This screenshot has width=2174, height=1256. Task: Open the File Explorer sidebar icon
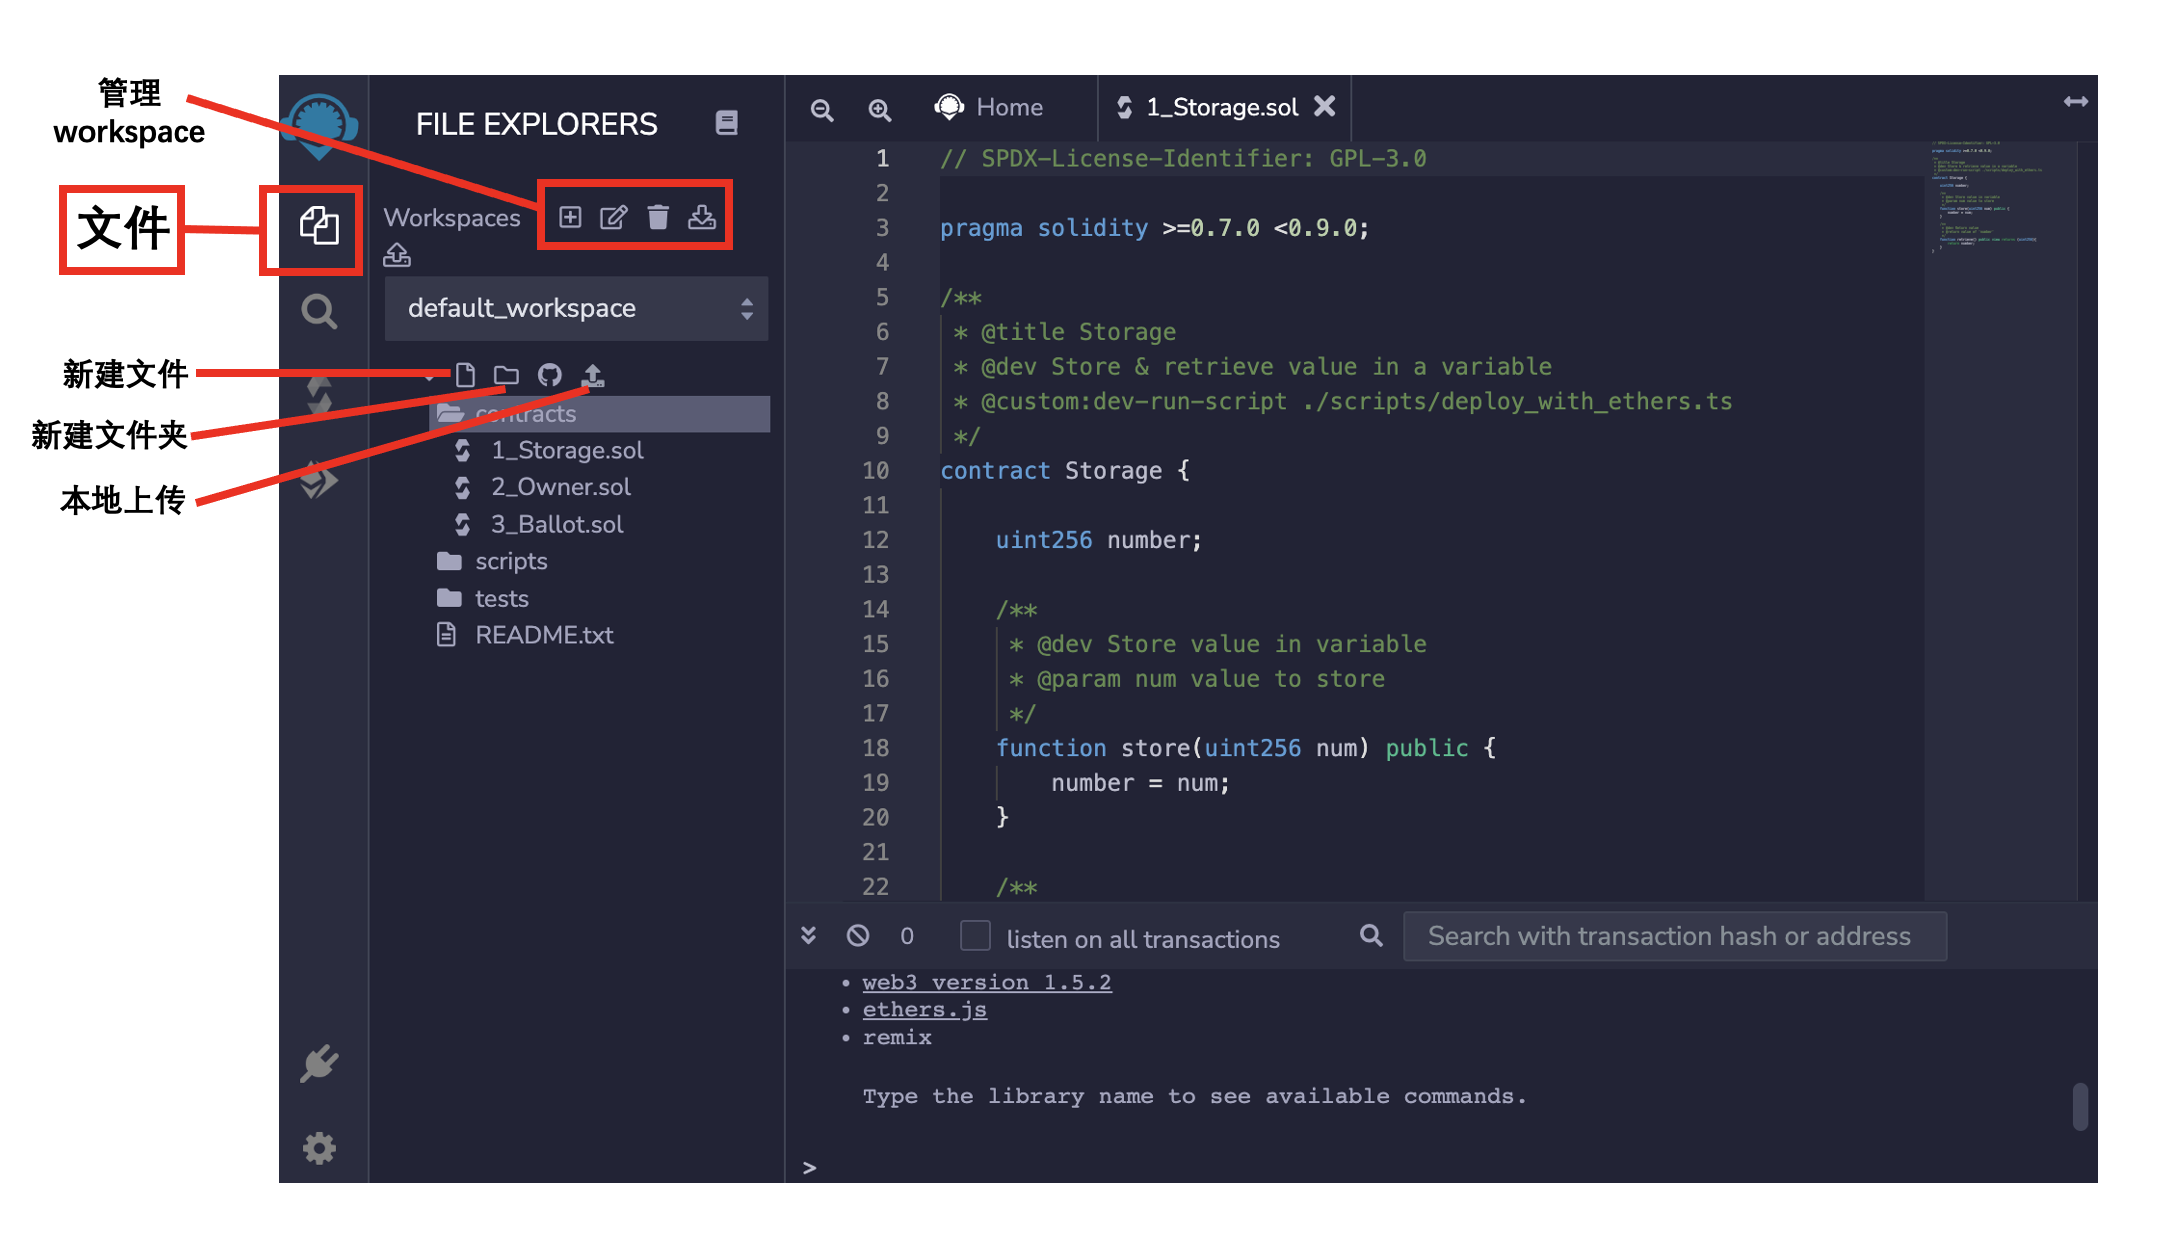click(319, 225)
